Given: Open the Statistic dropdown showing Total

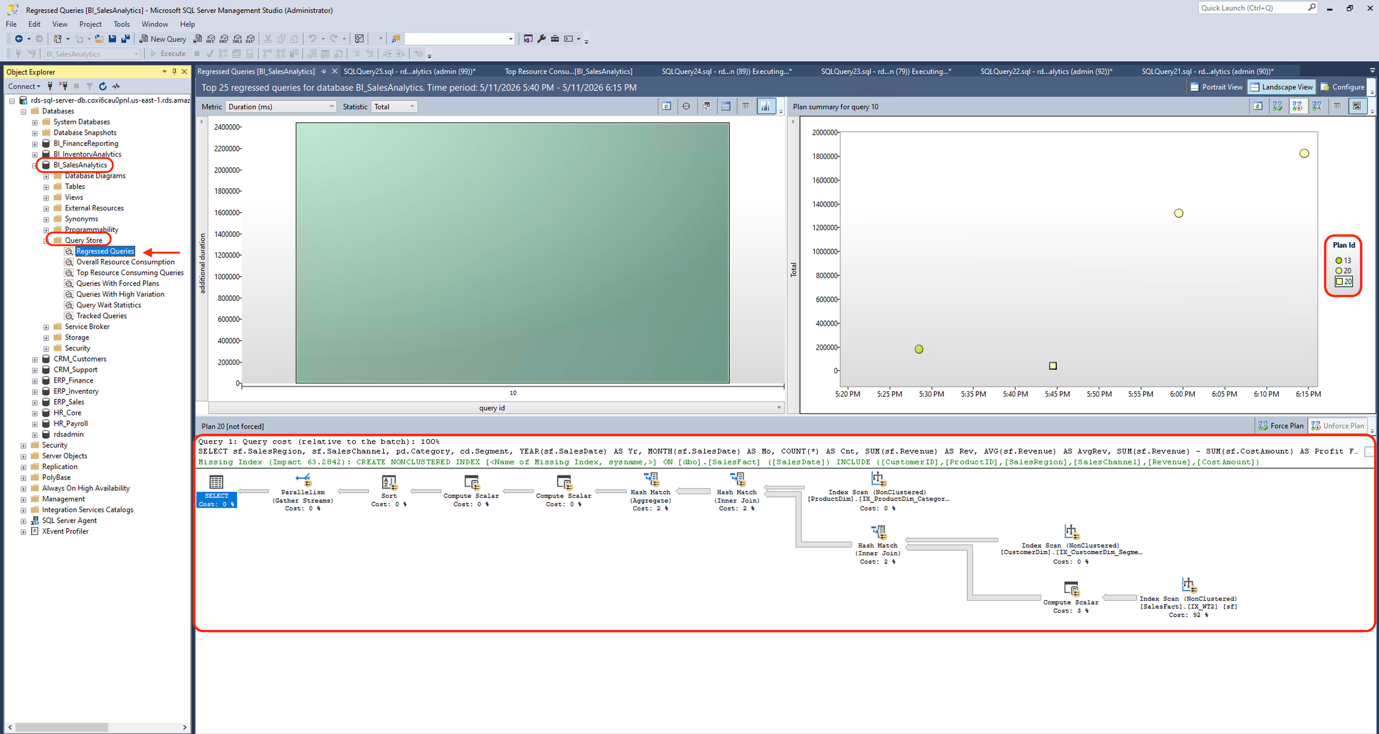Looking at the screenshot, I should pos(394,106).
